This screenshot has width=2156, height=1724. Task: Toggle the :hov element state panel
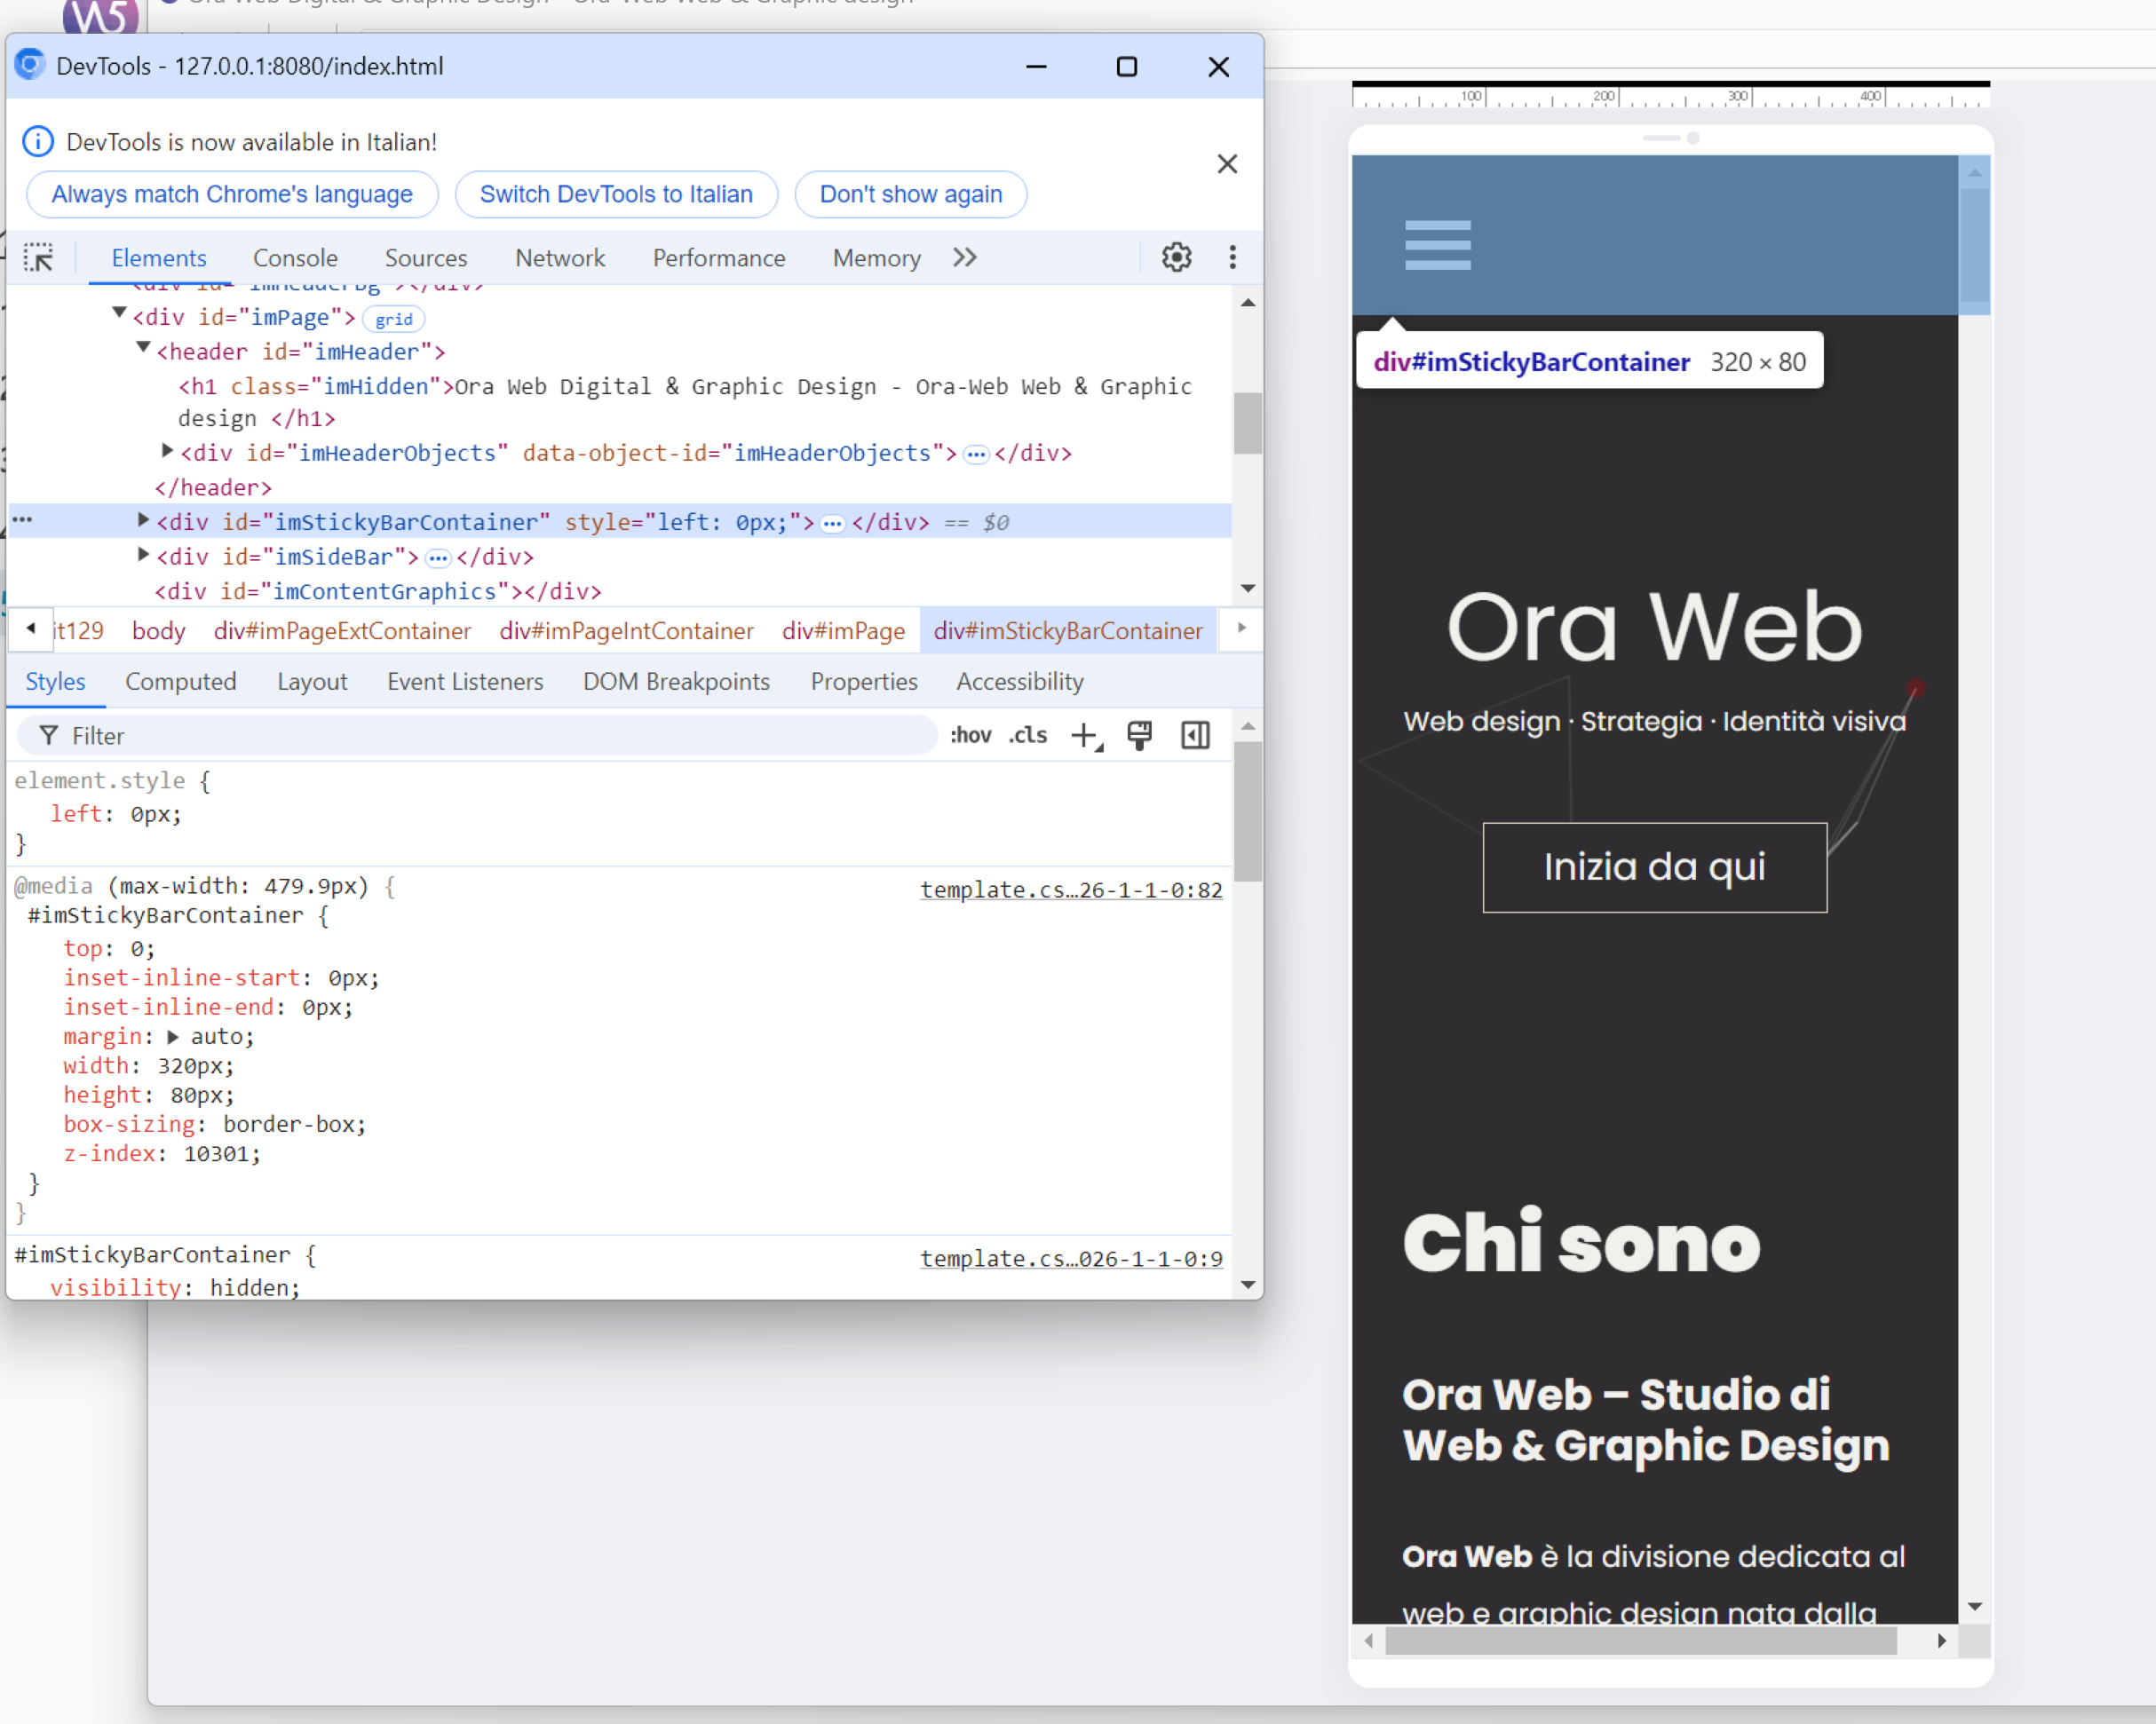click(970, 736)
